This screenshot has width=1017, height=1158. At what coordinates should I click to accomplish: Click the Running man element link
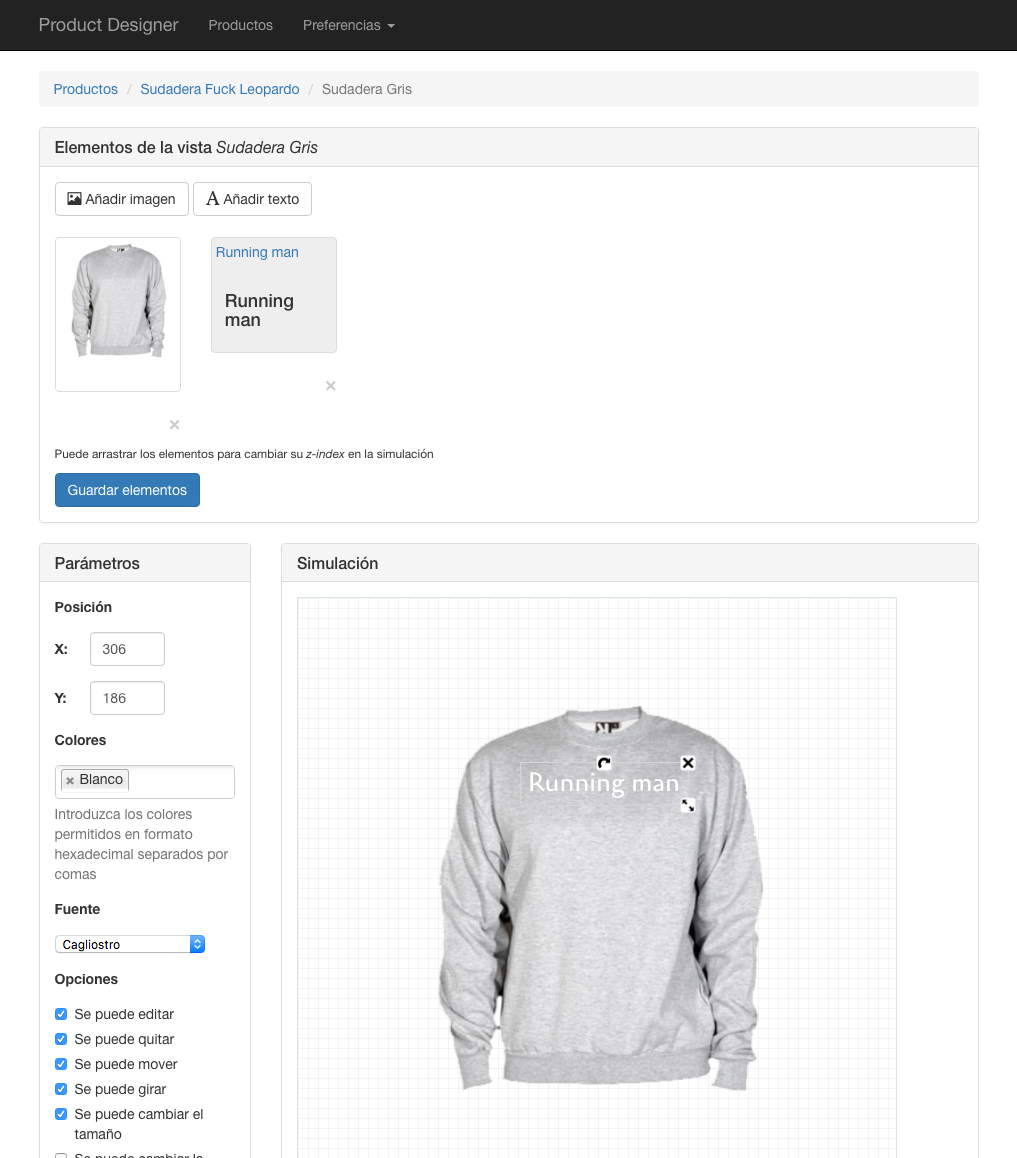coord(257,253)
